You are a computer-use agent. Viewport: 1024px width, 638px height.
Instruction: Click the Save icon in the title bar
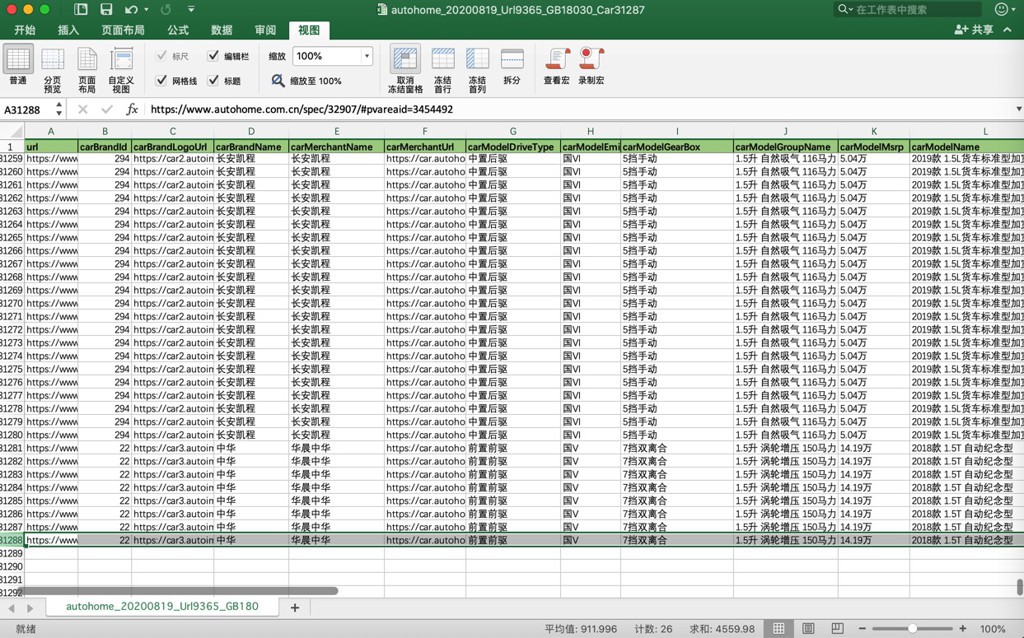click(x=106, y=9)
